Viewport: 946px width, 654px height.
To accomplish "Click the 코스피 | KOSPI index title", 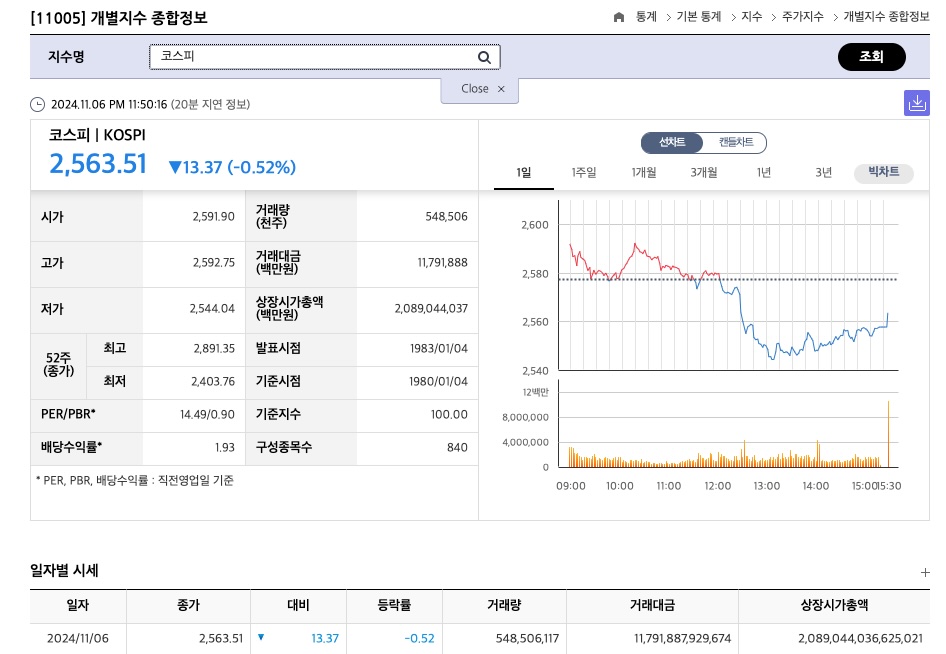I will coord(97,135).
